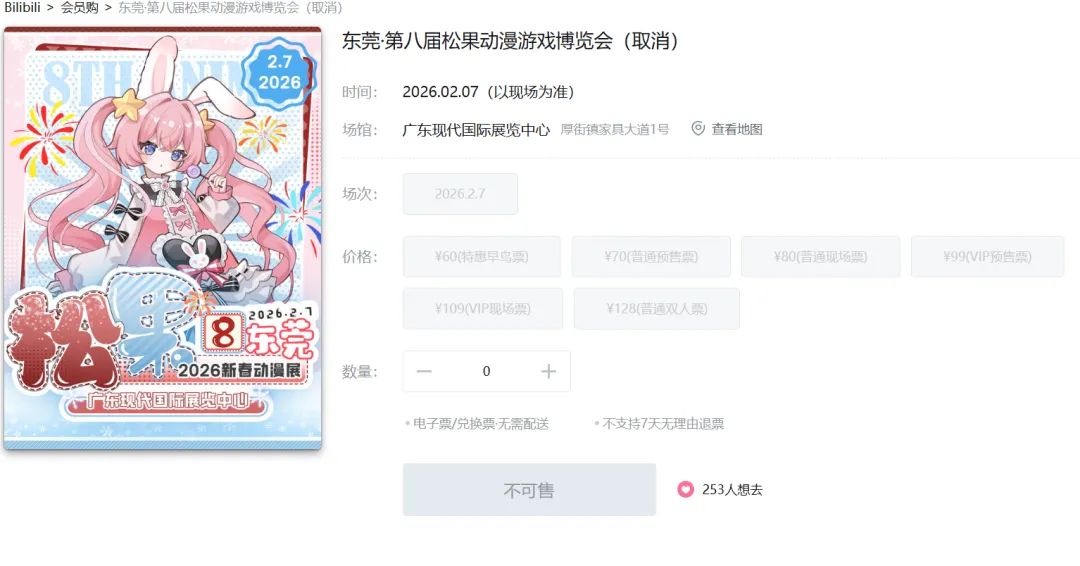This screenshot has width=1080, height=566.
Task: Select the ¥60 特惠早鸟票 ticket
Action: pos(481,257)
